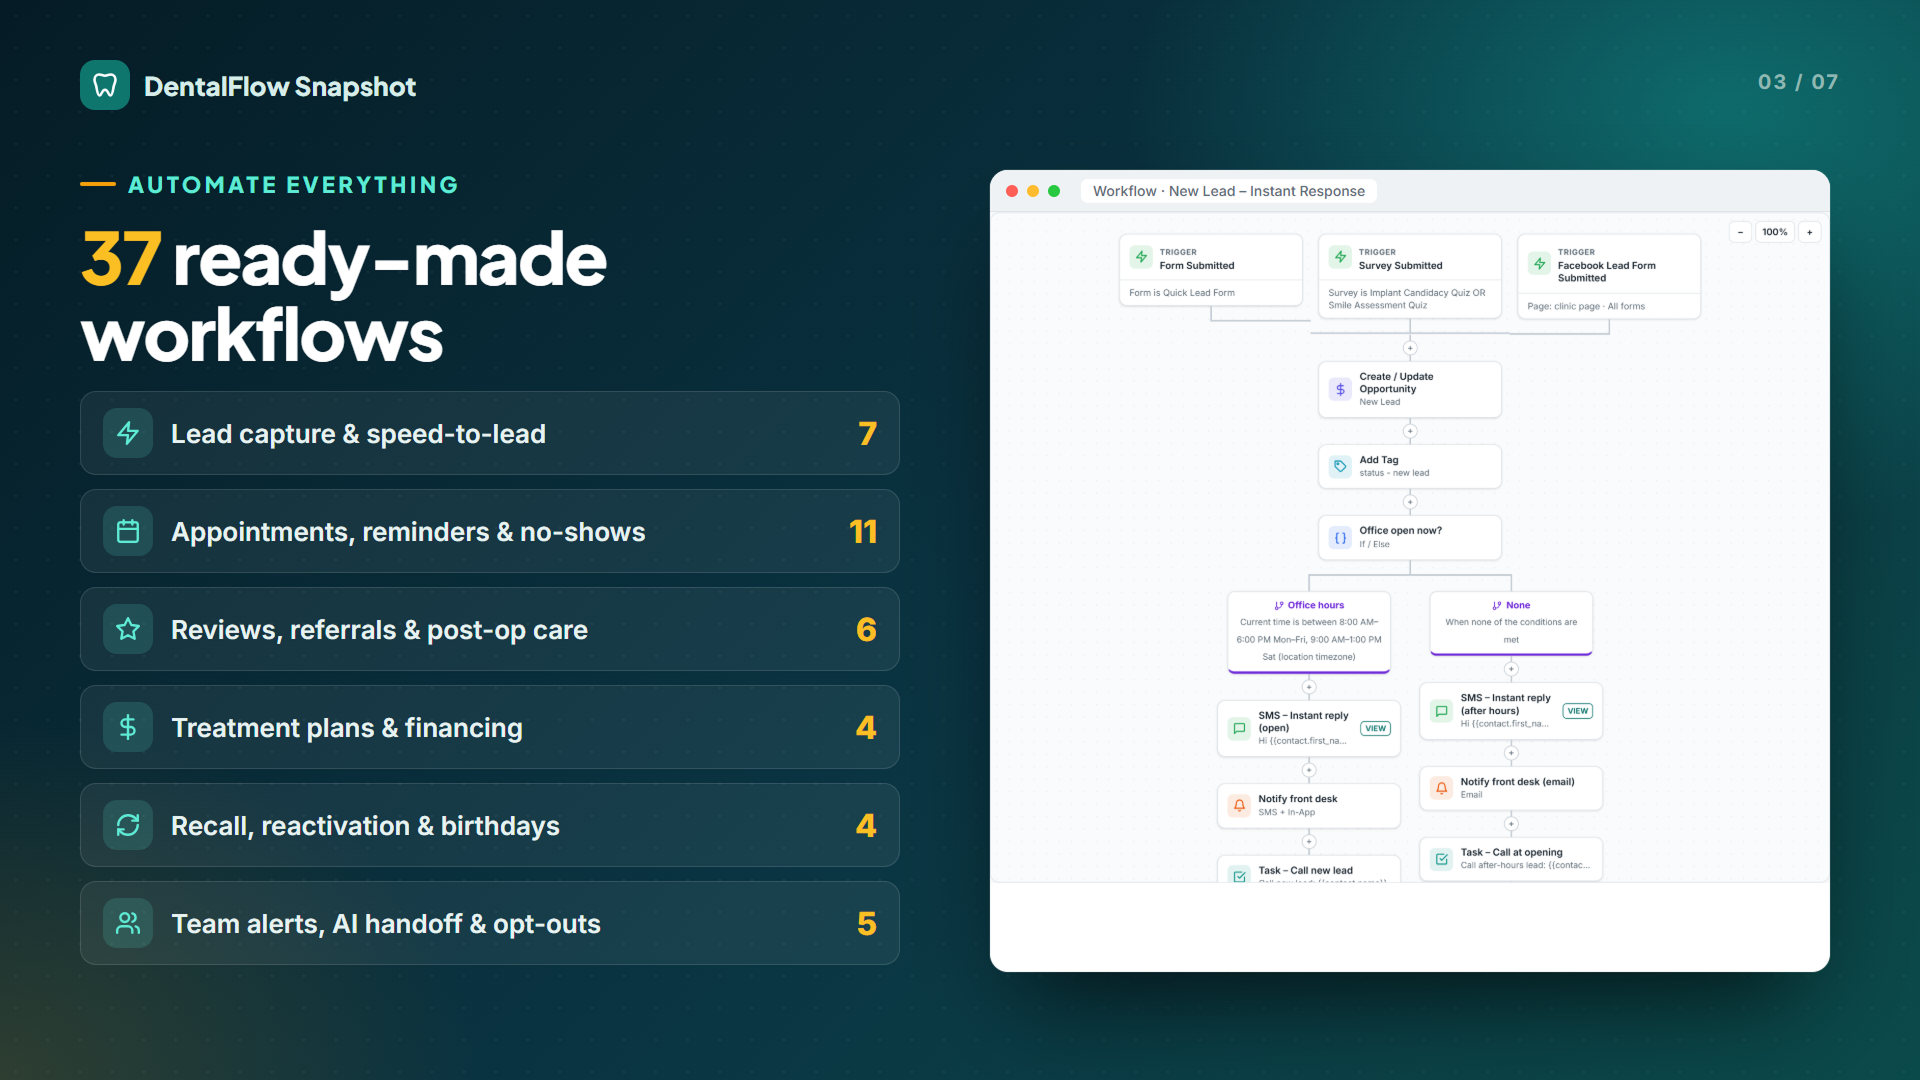Click the lightning icon beside Lead capture
1920x1080 pixels.
click(x=128, y=433)
